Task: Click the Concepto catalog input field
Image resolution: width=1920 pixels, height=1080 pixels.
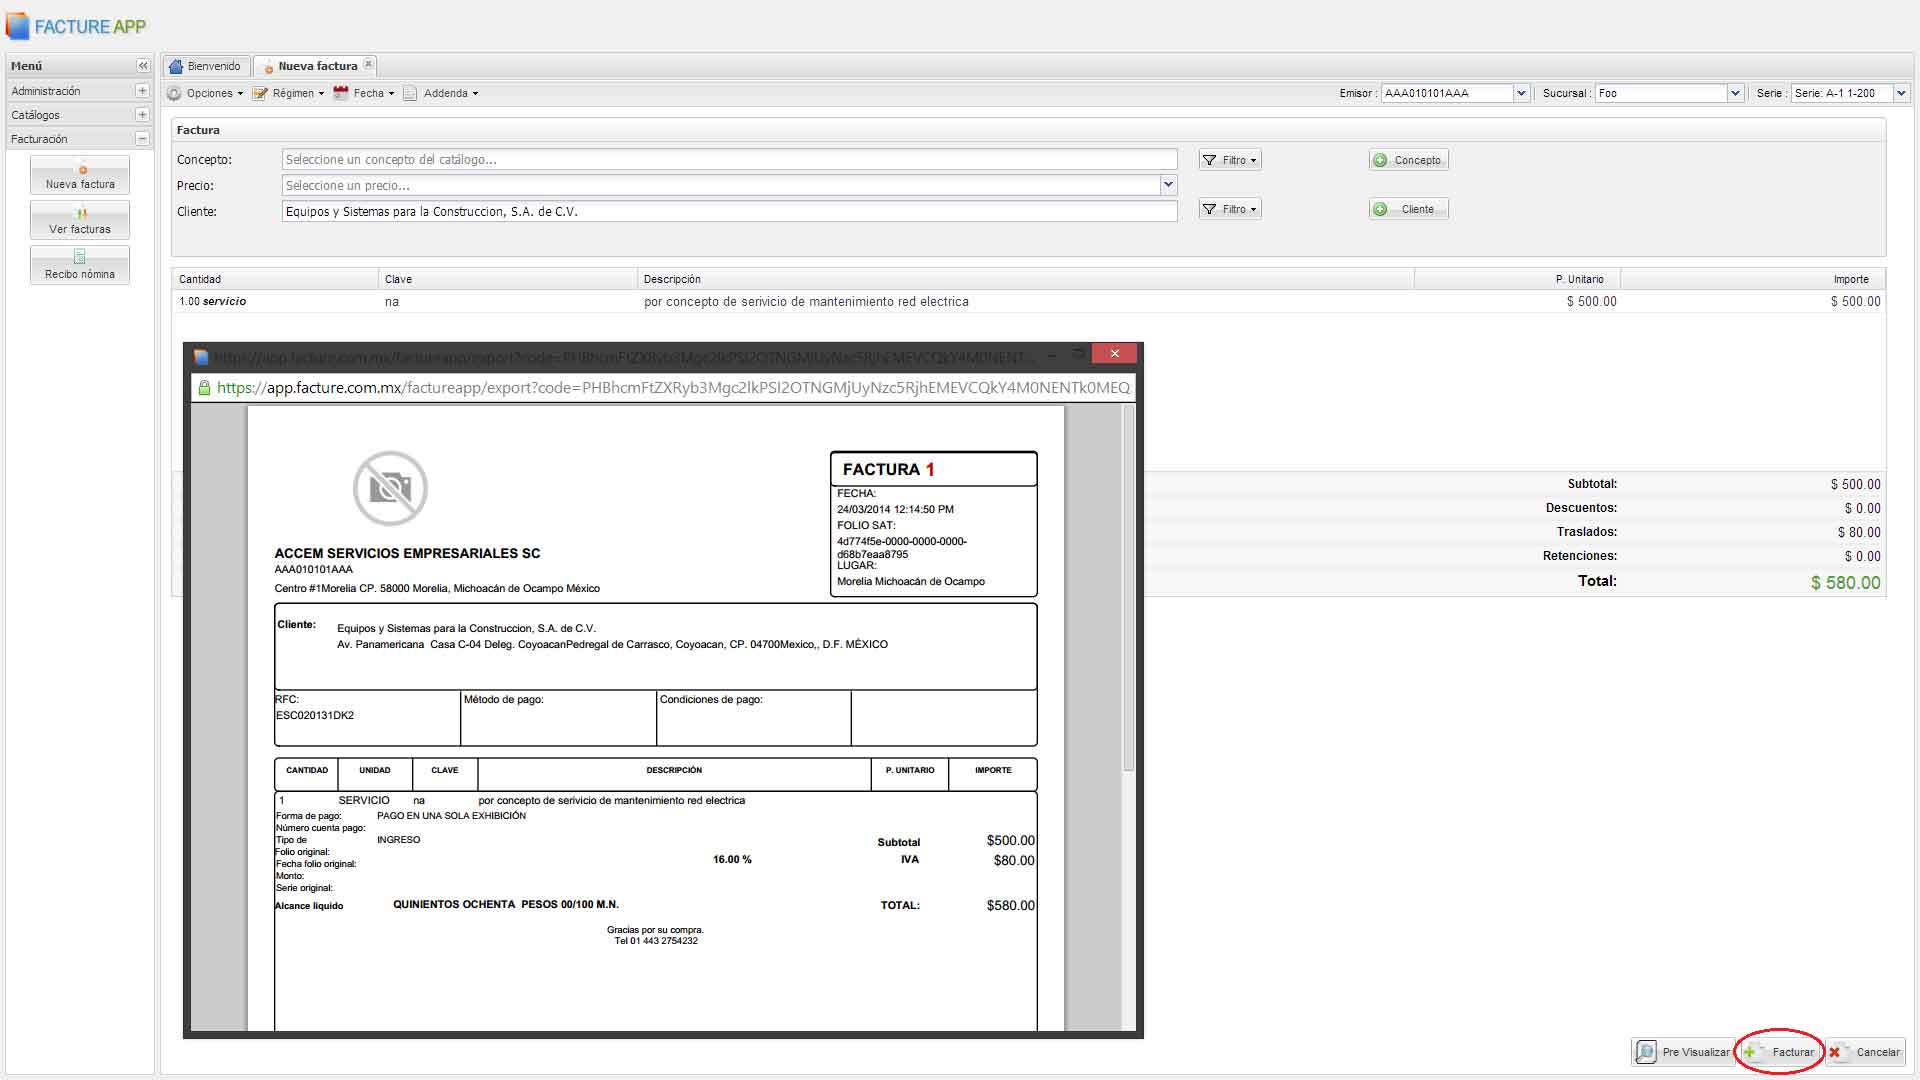Action: pyautogui.click(x=729, y=160)
